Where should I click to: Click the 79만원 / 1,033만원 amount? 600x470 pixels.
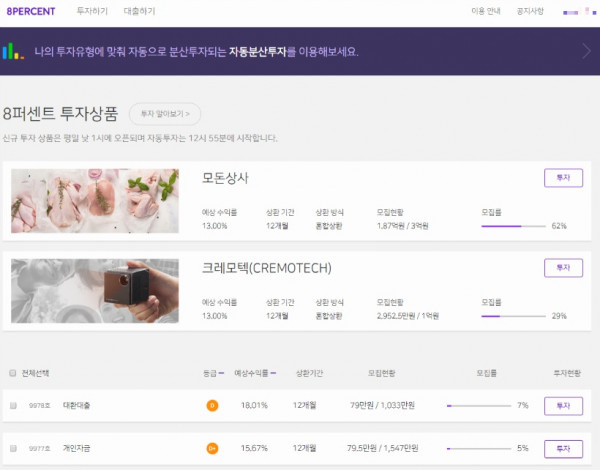coord(382,405)
